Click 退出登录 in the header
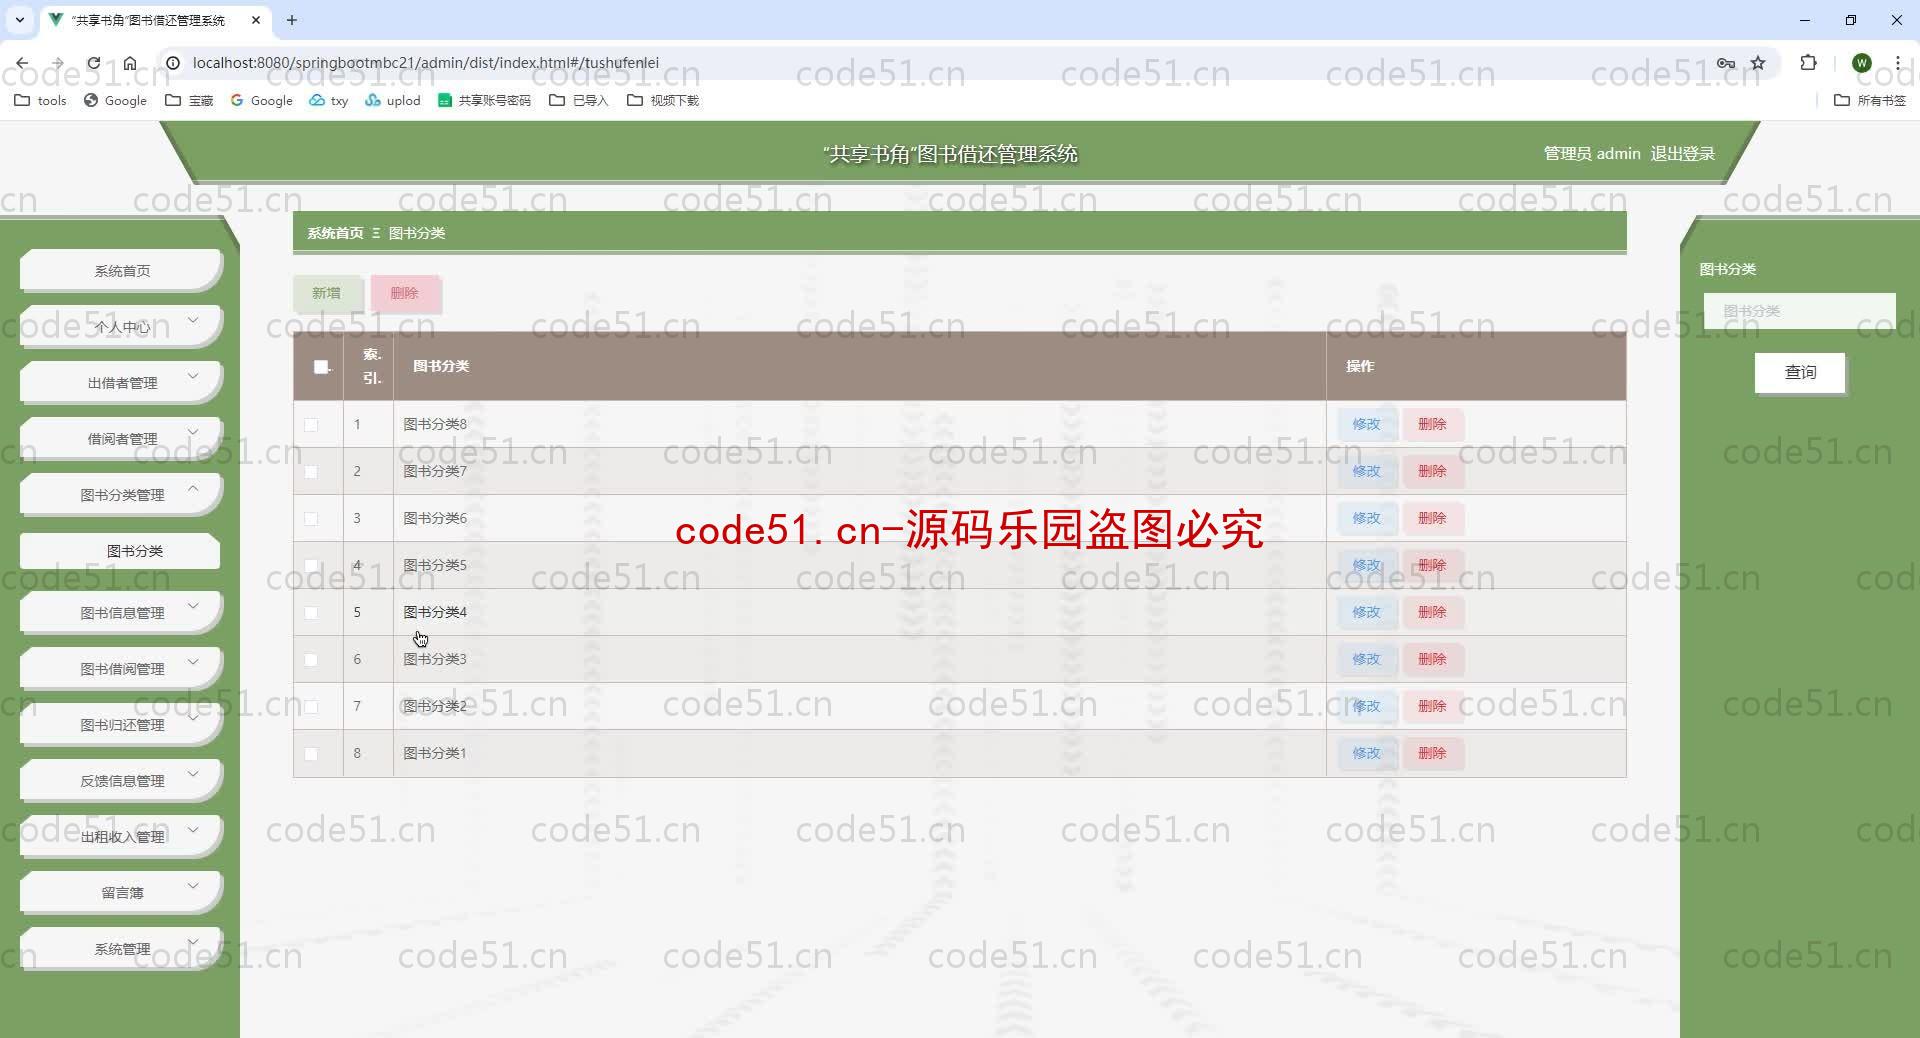1920x1038 pixels. [1682, 153]
